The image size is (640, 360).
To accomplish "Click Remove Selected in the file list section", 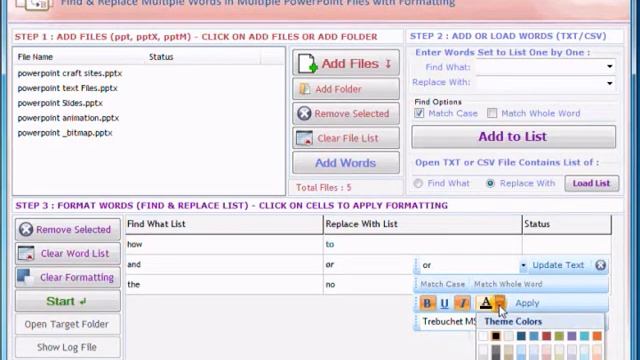I will click(346, 113).
